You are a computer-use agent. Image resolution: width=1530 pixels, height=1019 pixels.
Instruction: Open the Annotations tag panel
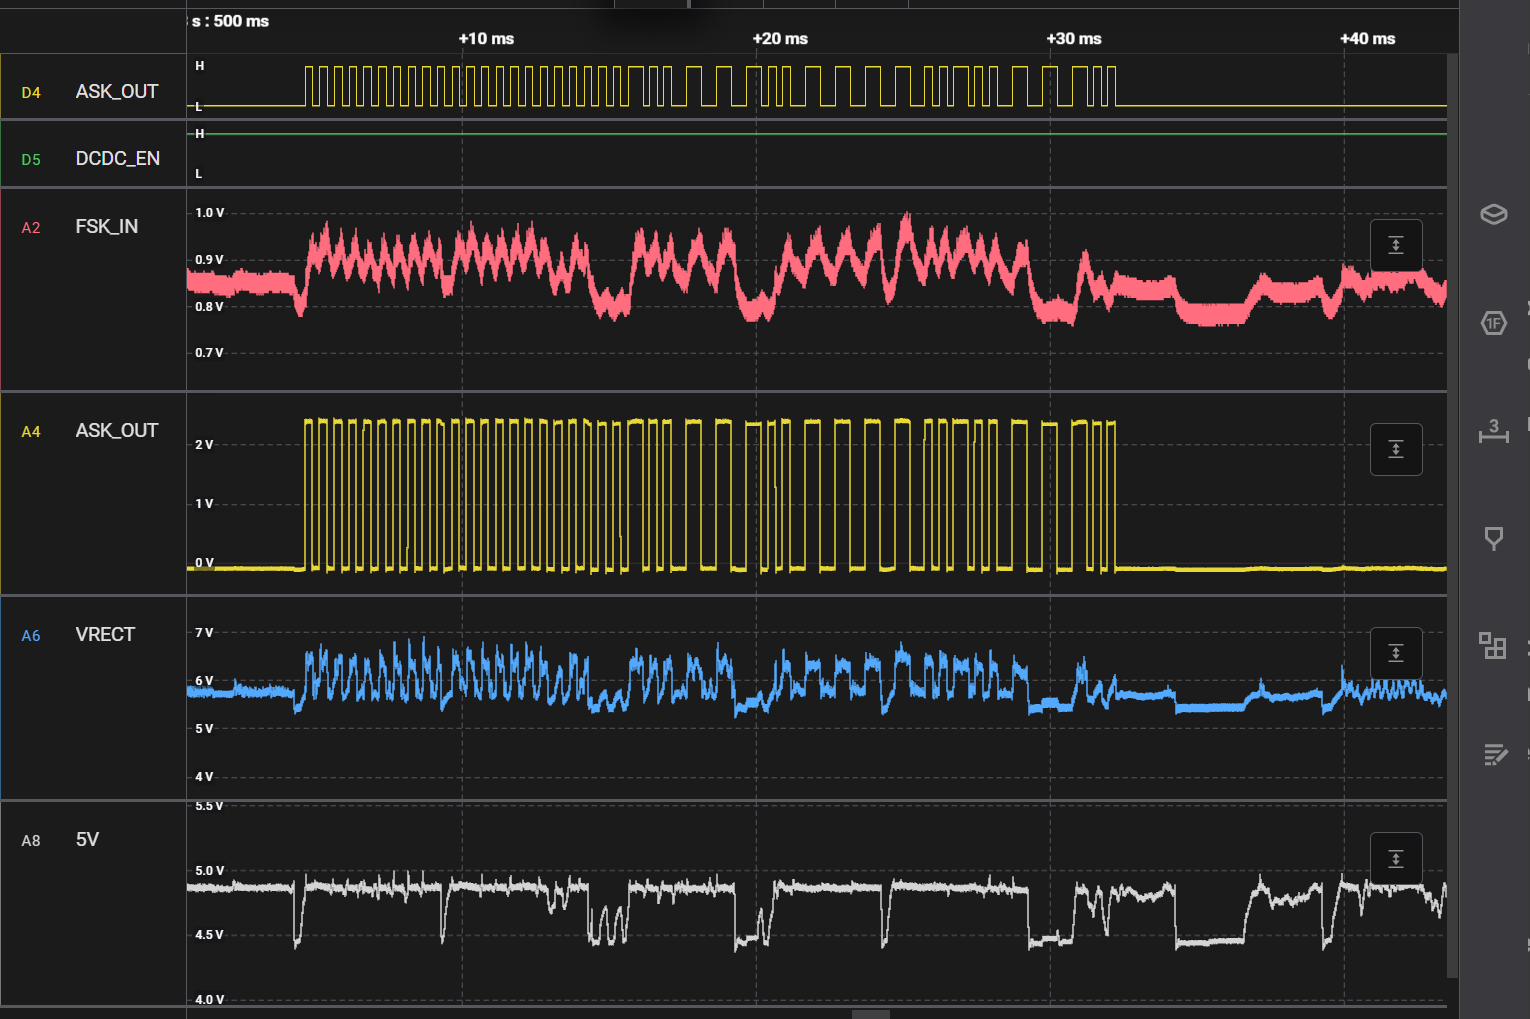(1493, 538)
